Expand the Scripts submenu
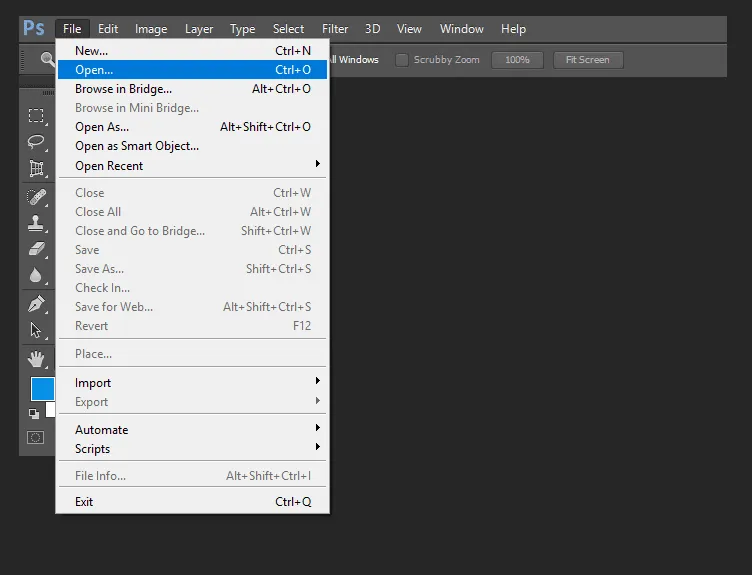Screen dimensions: 752x575 pyautogui.click(x=192, y=449)
